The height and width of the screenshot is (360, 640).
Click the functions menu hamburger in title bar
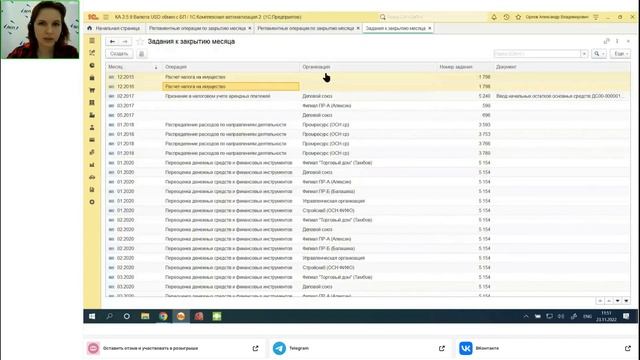click(106, 17)
